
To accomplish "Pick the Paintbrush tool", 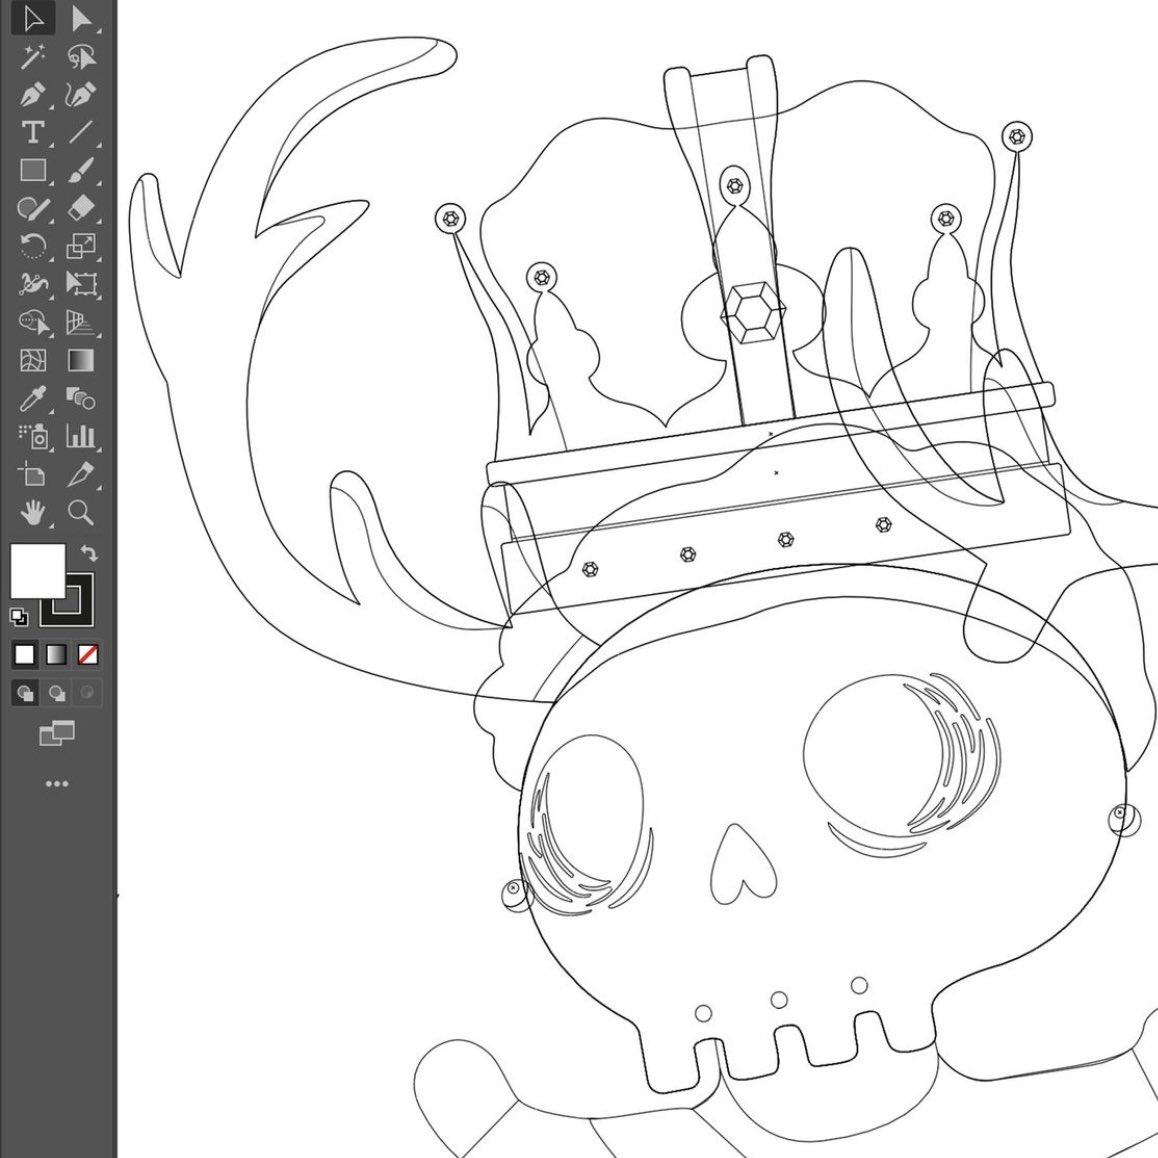I will coord(81,171).
